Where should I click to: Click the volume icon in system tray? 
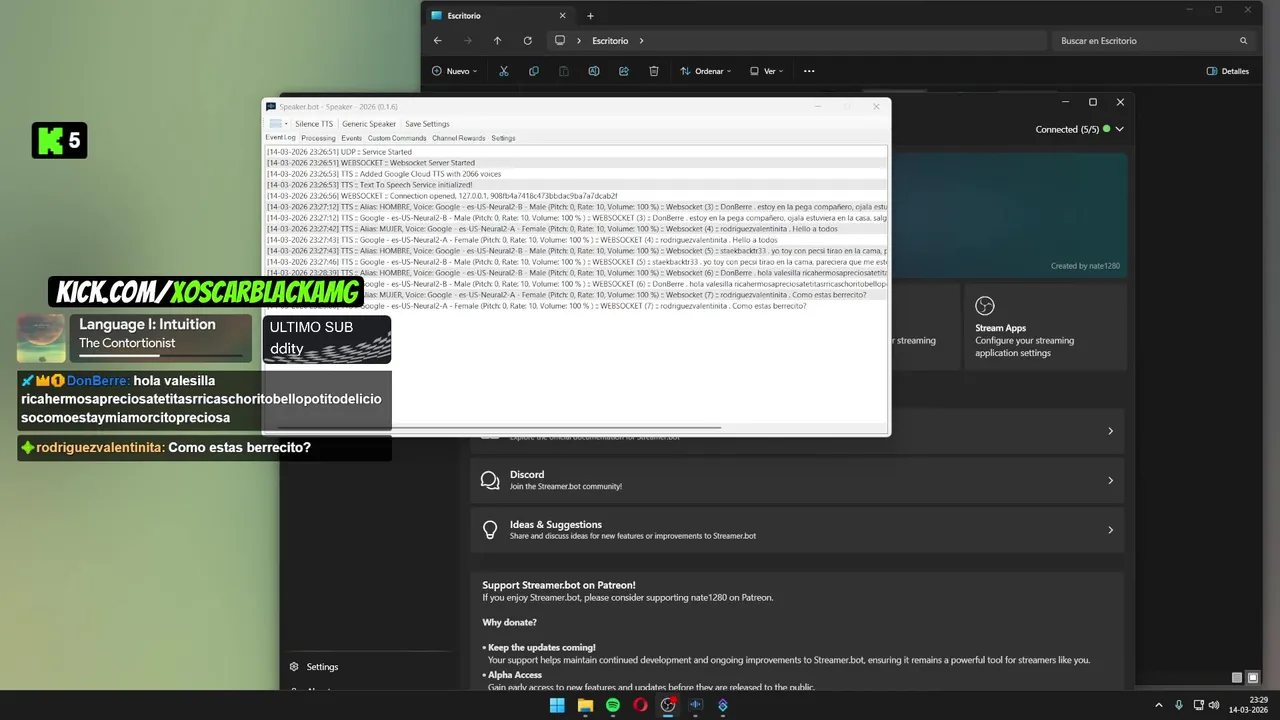(1213, 705)
